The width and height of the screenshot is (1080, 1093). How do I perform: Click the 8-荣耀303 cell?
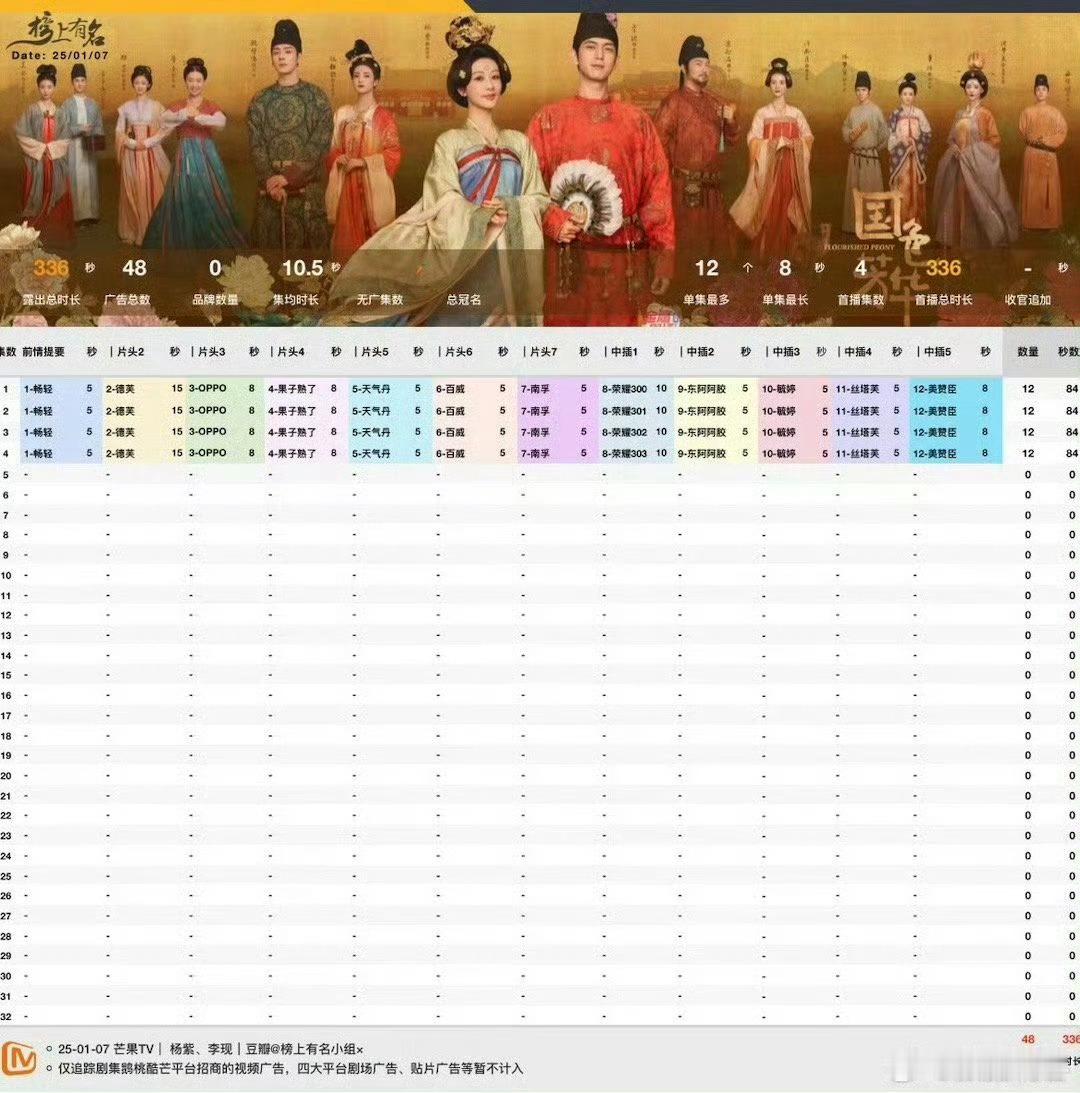point(624,453)
